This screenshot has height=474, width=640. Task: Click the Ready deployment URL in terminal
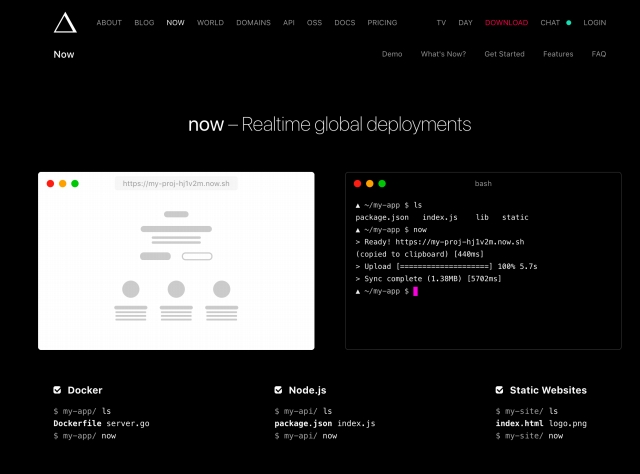pyautogui.click(x=460, y=242)
